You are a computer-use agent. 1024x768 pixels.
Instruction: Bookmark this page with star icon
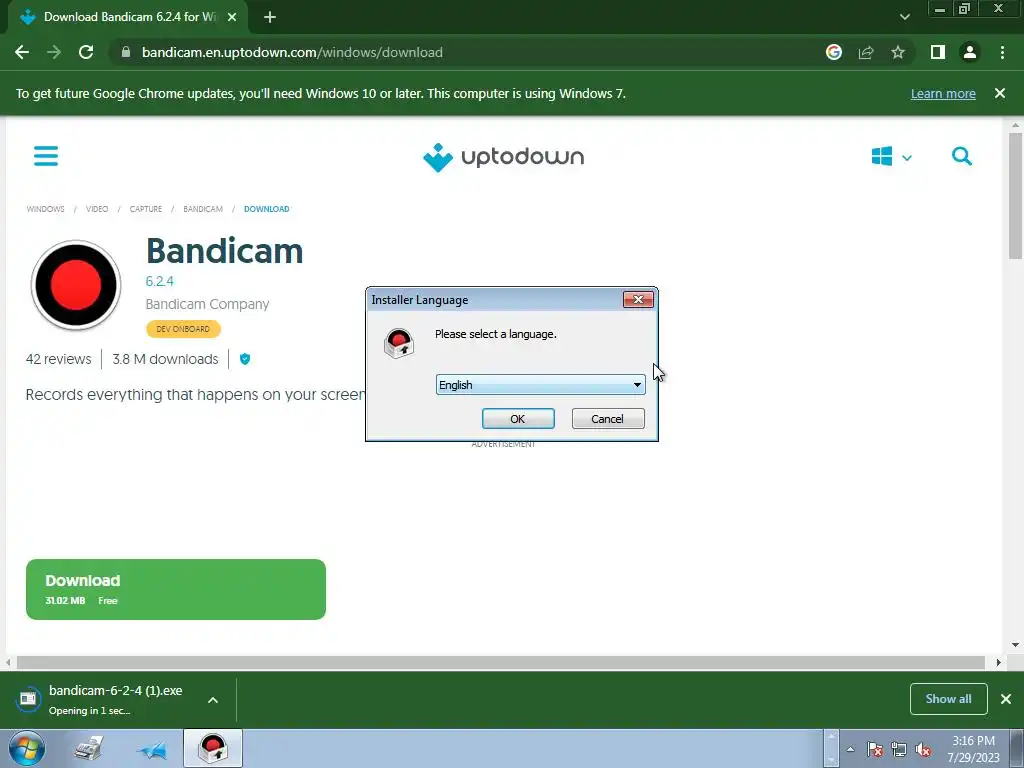[898, 52]
